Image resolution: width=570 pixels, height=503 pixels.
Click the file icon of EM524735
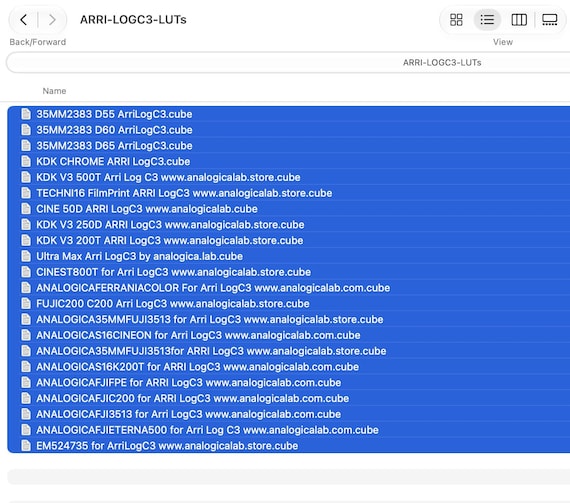point(26,446)
